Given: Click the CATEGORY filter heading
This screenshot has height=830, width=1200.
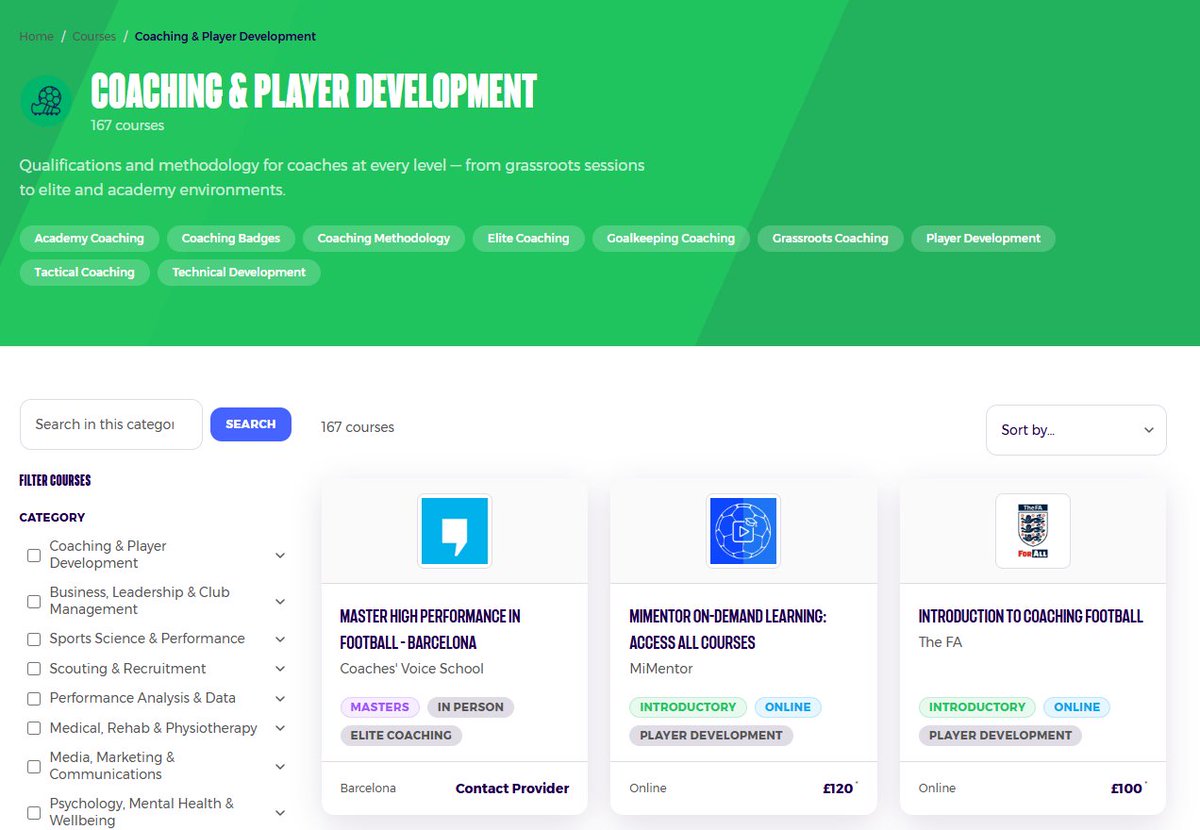Looking at the screenshot, I should point(52,517).
